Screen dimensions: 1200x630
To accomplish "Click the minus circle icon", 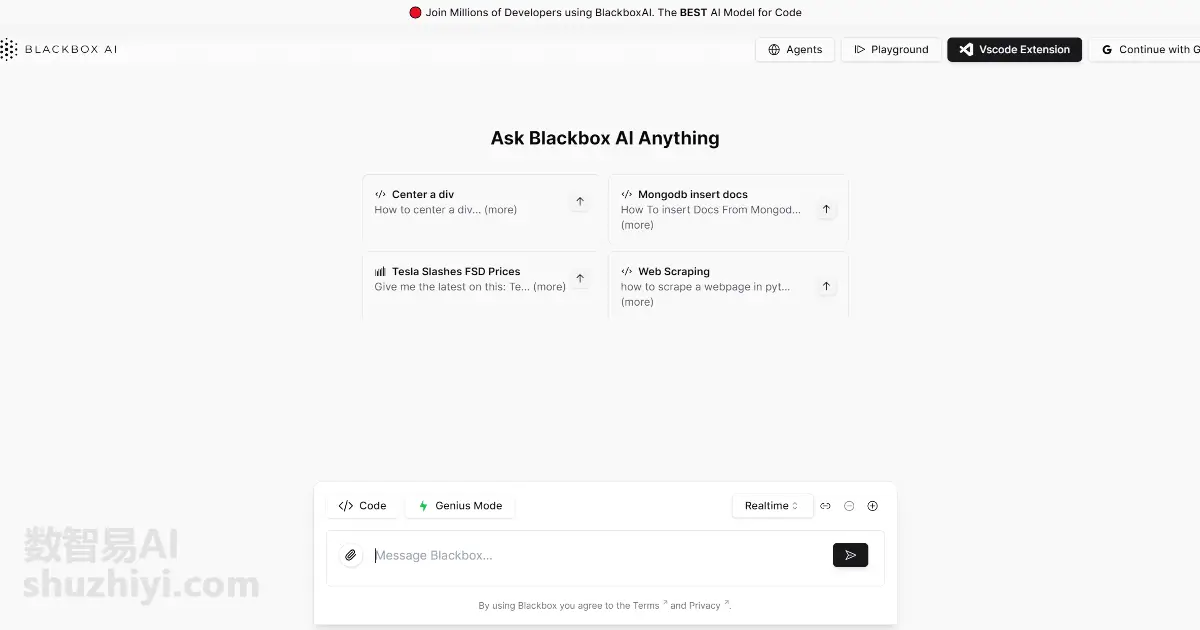I will (x=849, y=506).
